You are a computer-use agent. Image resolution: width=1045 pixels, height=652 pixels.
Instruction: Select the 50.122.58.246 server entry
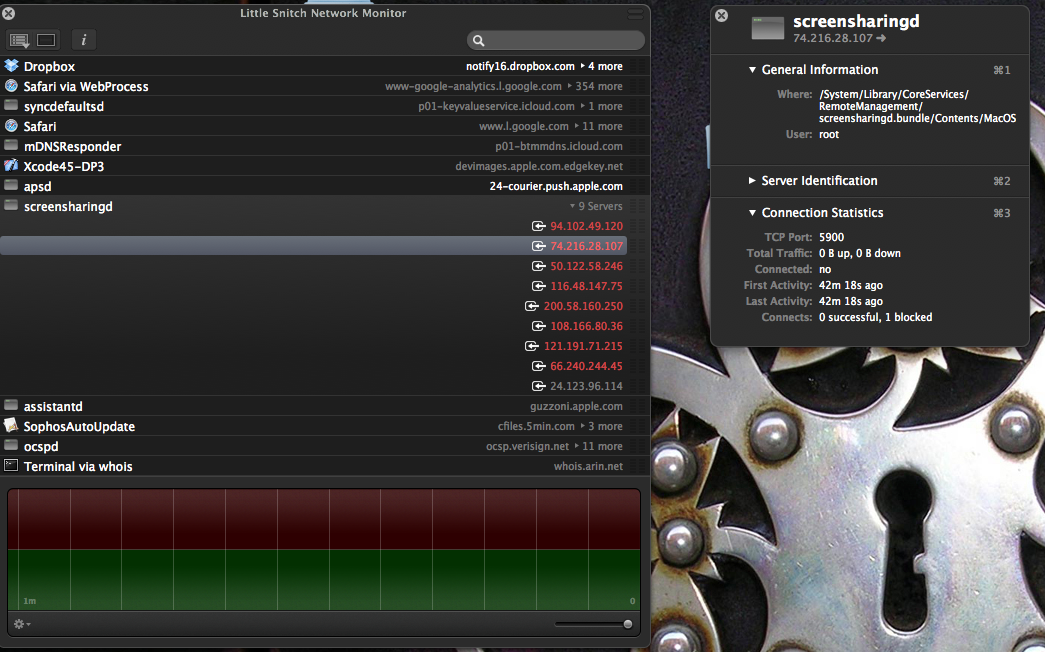pos(586,266)
